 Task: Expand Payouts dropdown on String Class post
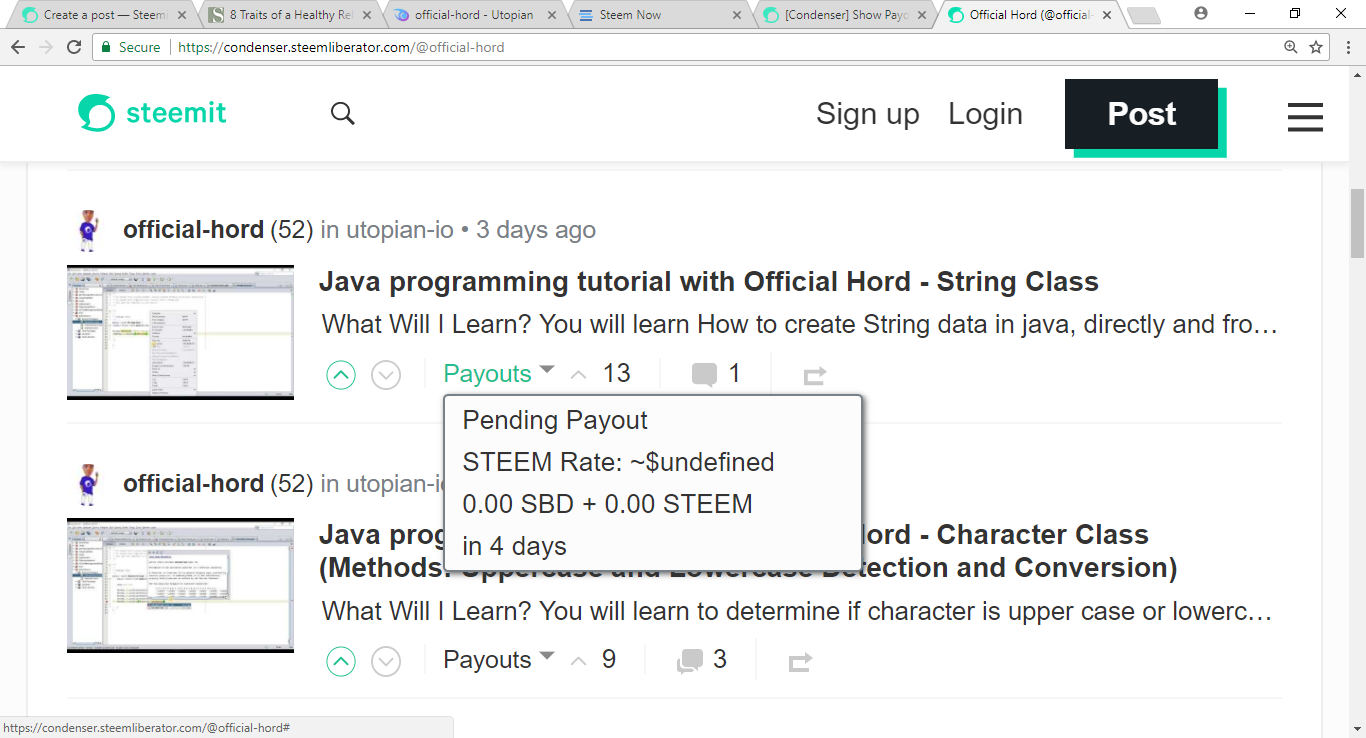click(498, 373)
